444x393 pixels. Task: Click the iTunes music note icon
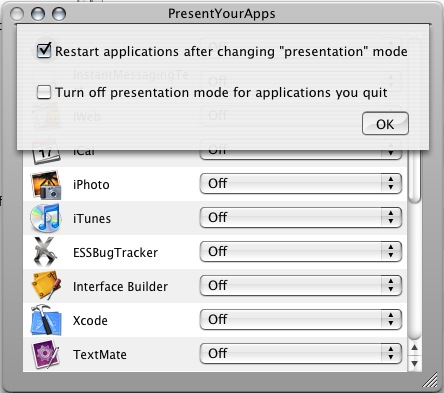coord(46,218)
